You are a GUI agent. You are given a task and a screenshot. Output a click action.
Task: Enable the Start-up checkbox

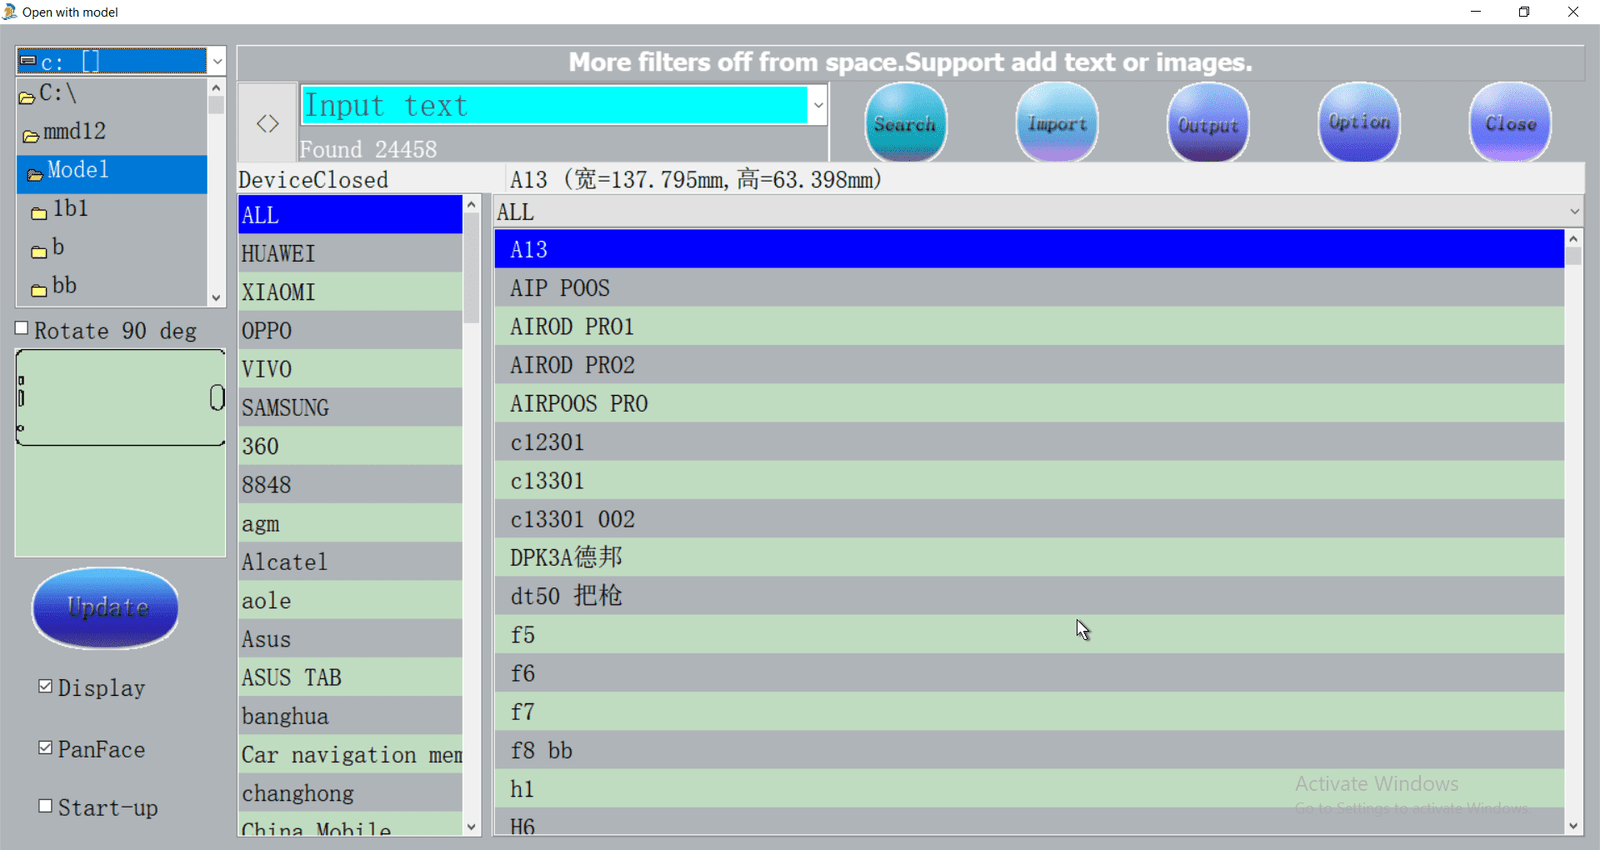(x=45, y=805)
